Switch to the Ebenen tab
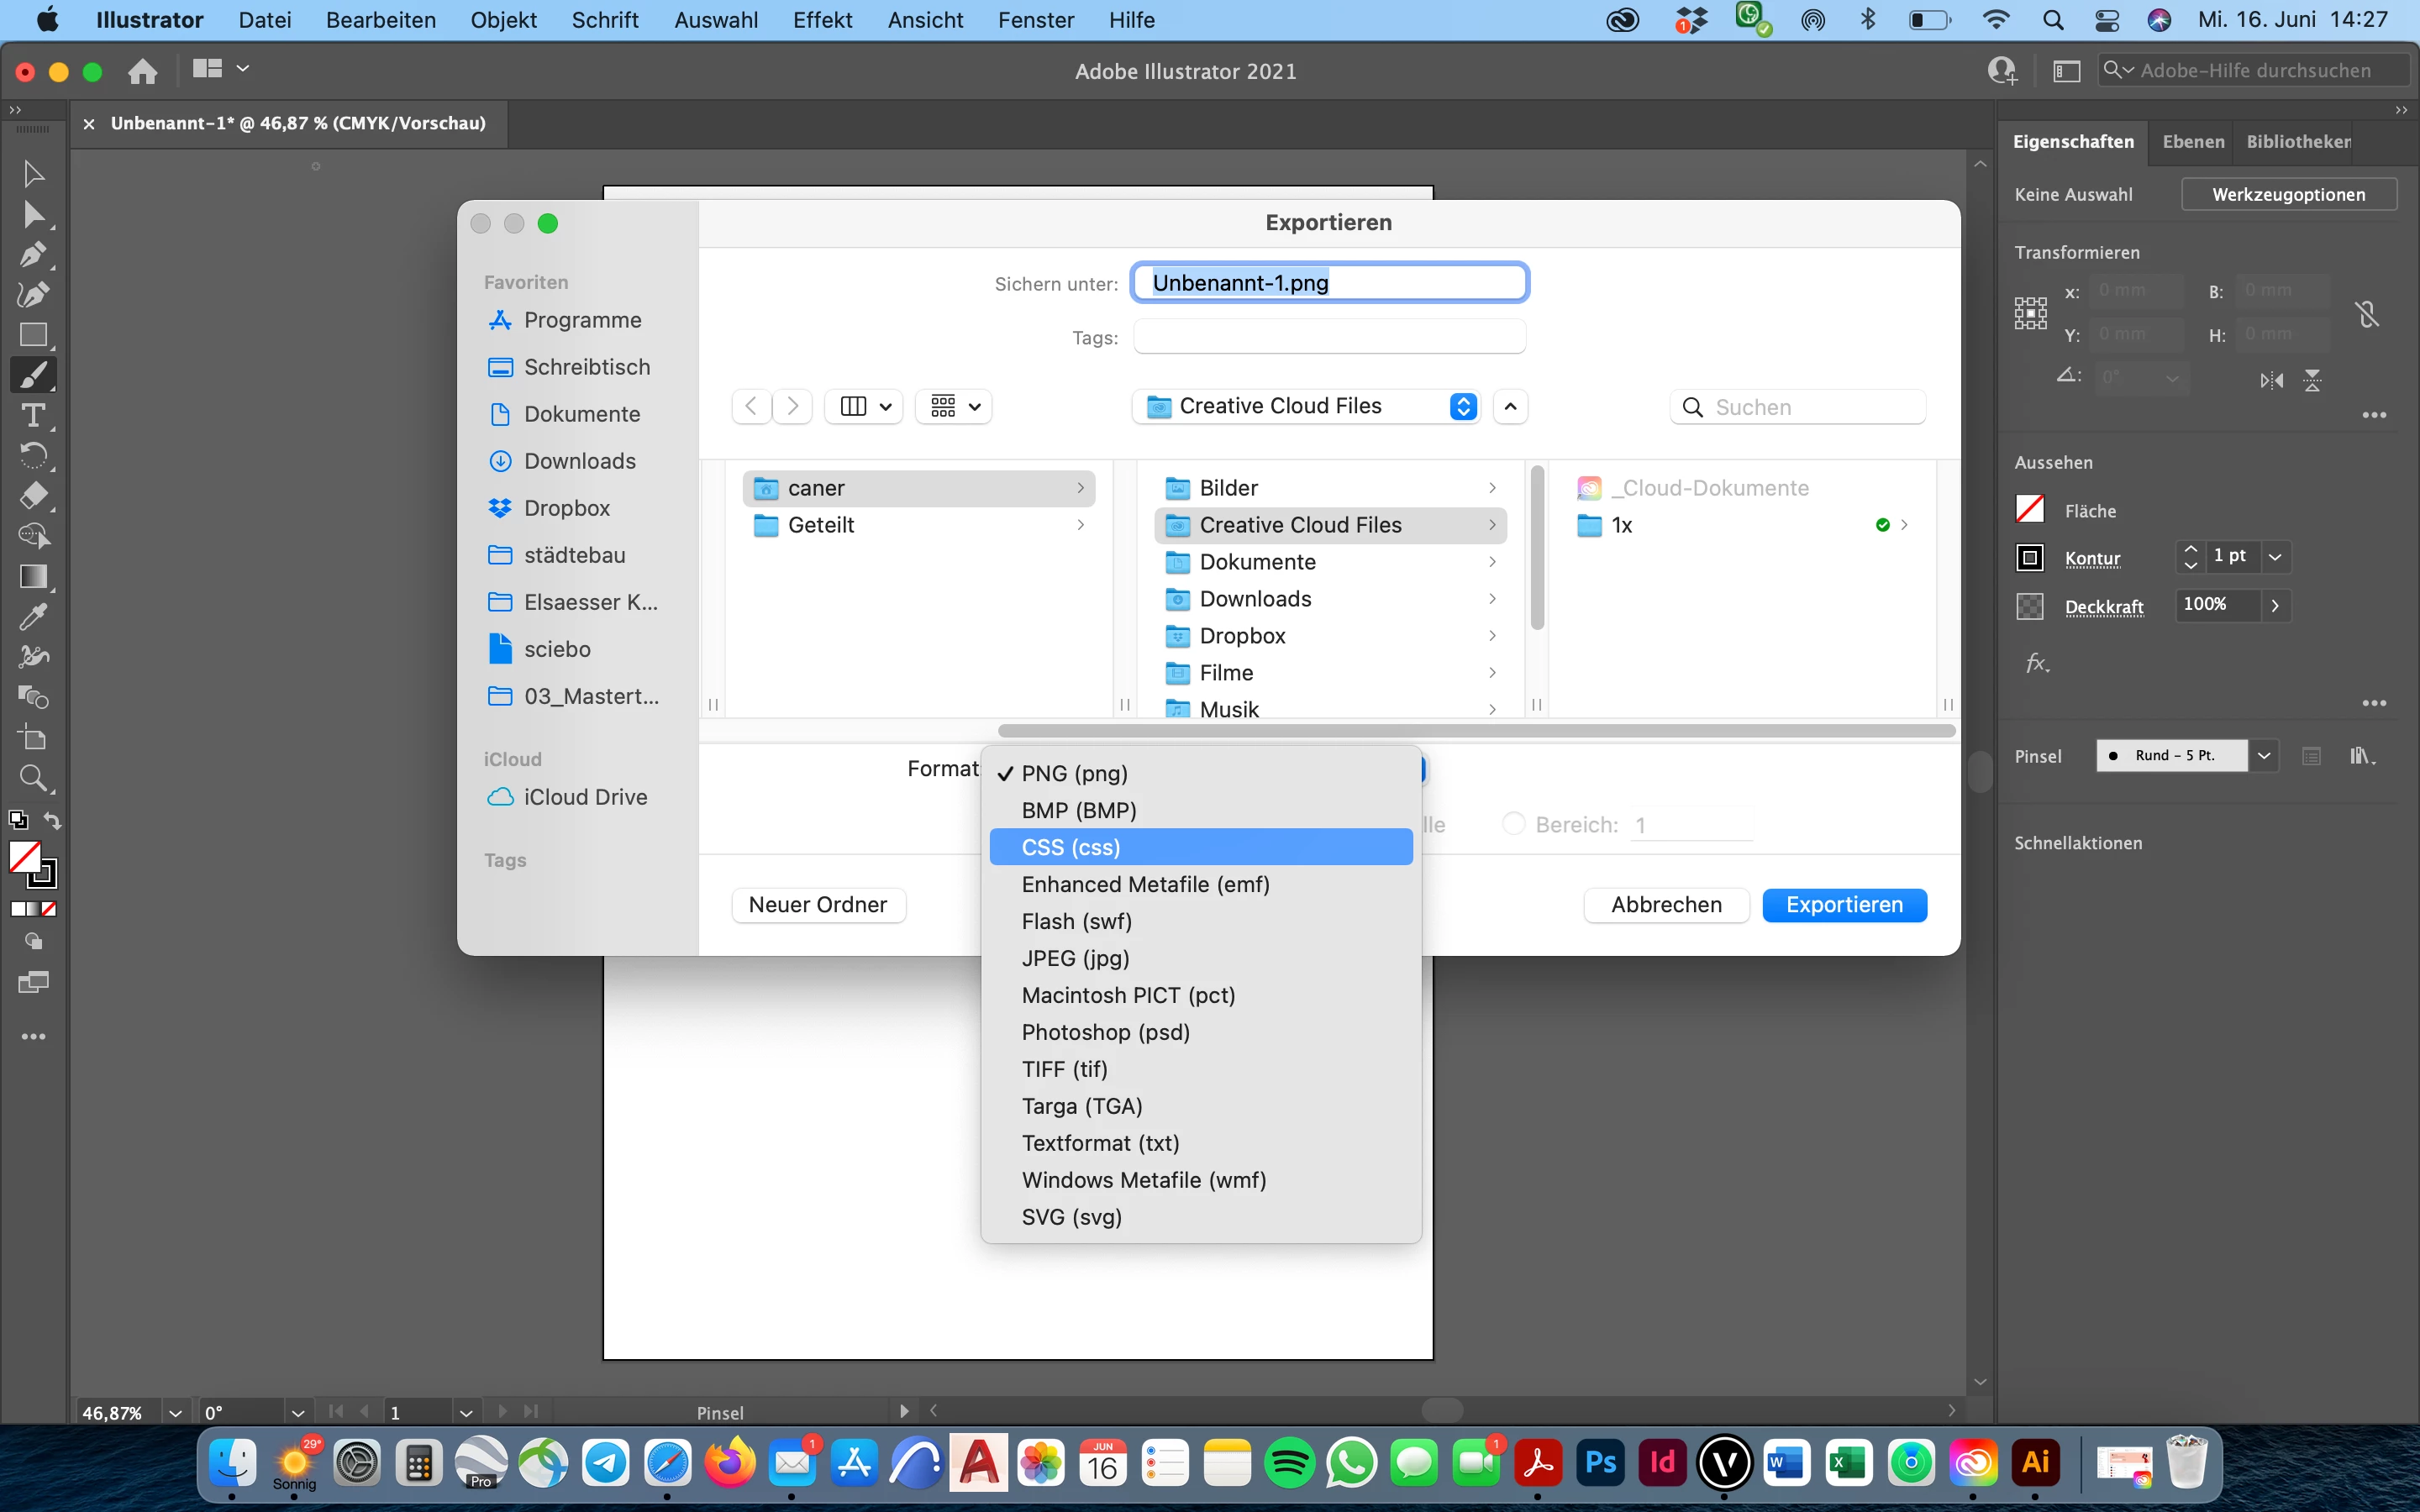This screenshot has height=1512, width=2420. pos(2193,142)
